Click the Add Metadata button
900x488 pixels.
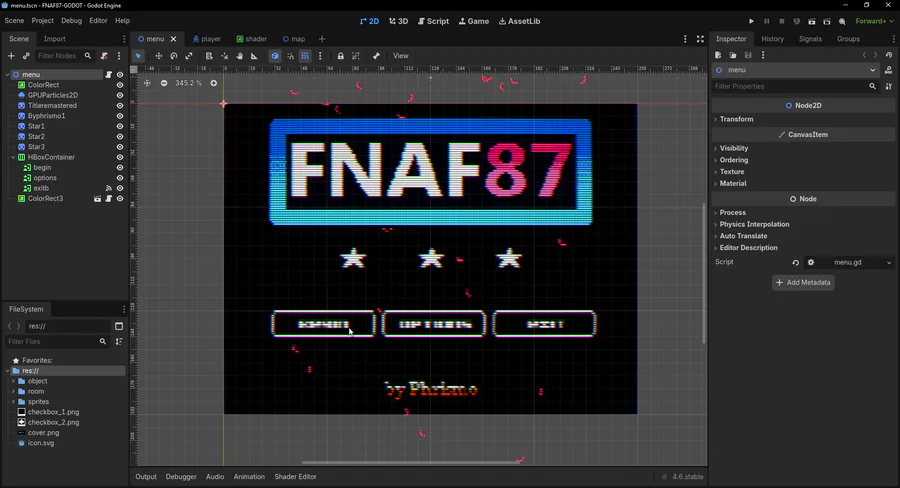(803, 282)
